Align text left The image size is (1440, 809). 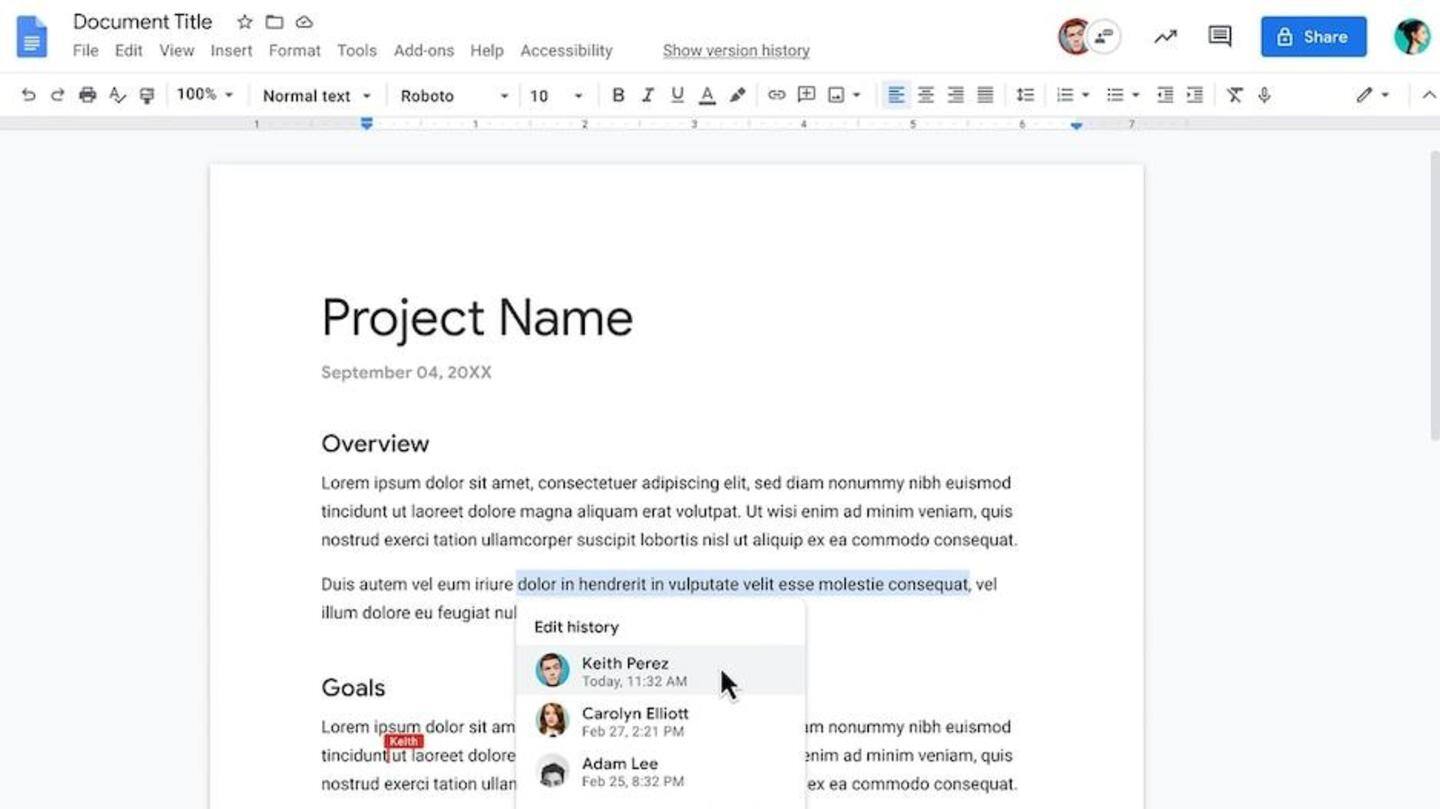click(x=896, y=95)
